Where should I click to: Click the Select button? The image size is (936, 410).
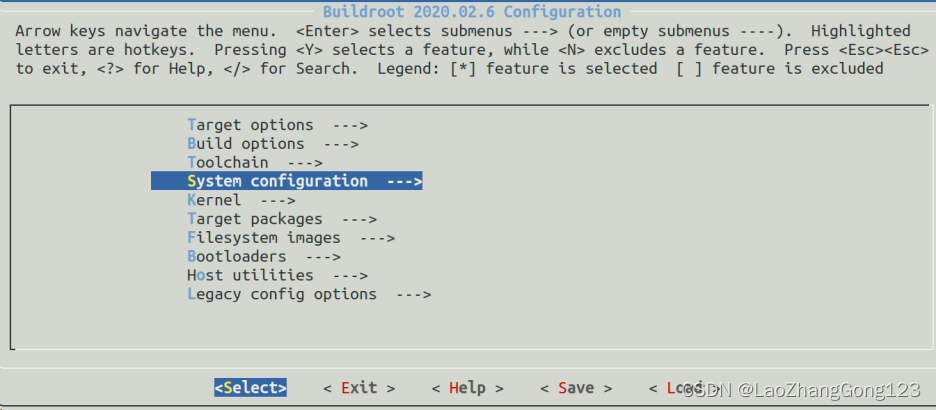coord(251,387)
